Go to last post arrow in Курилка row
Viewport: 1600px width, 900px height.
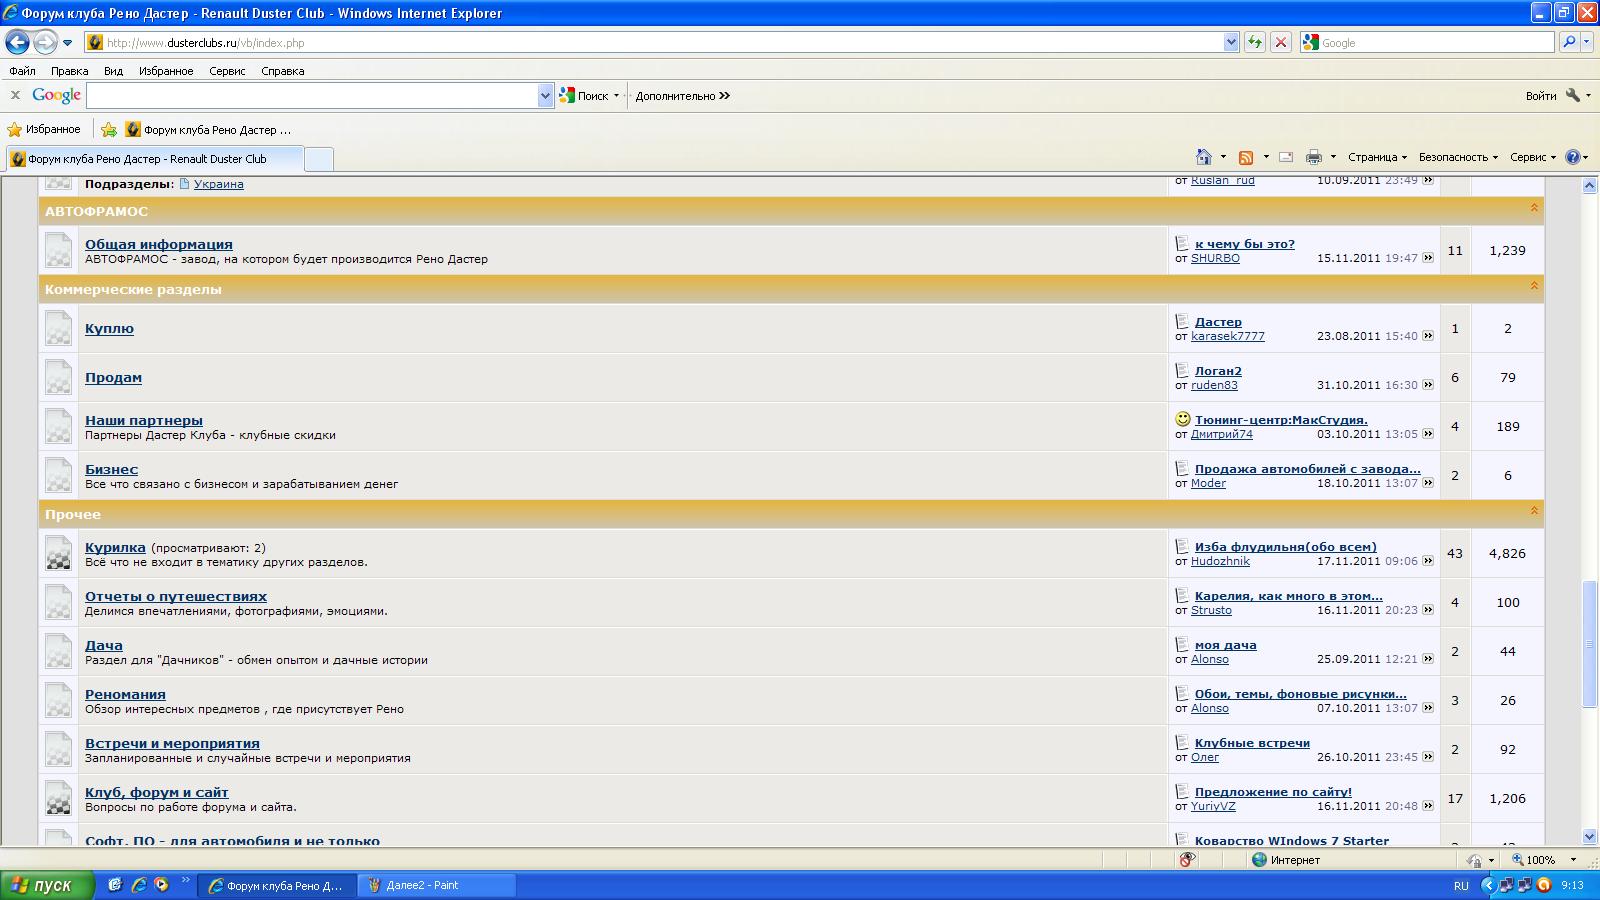(x=1428, y=561)
